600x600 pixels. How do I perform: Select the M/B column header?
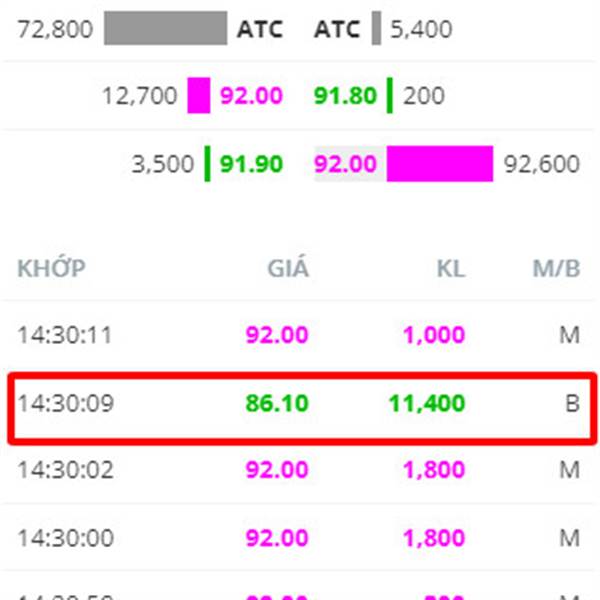pos(556,269)
